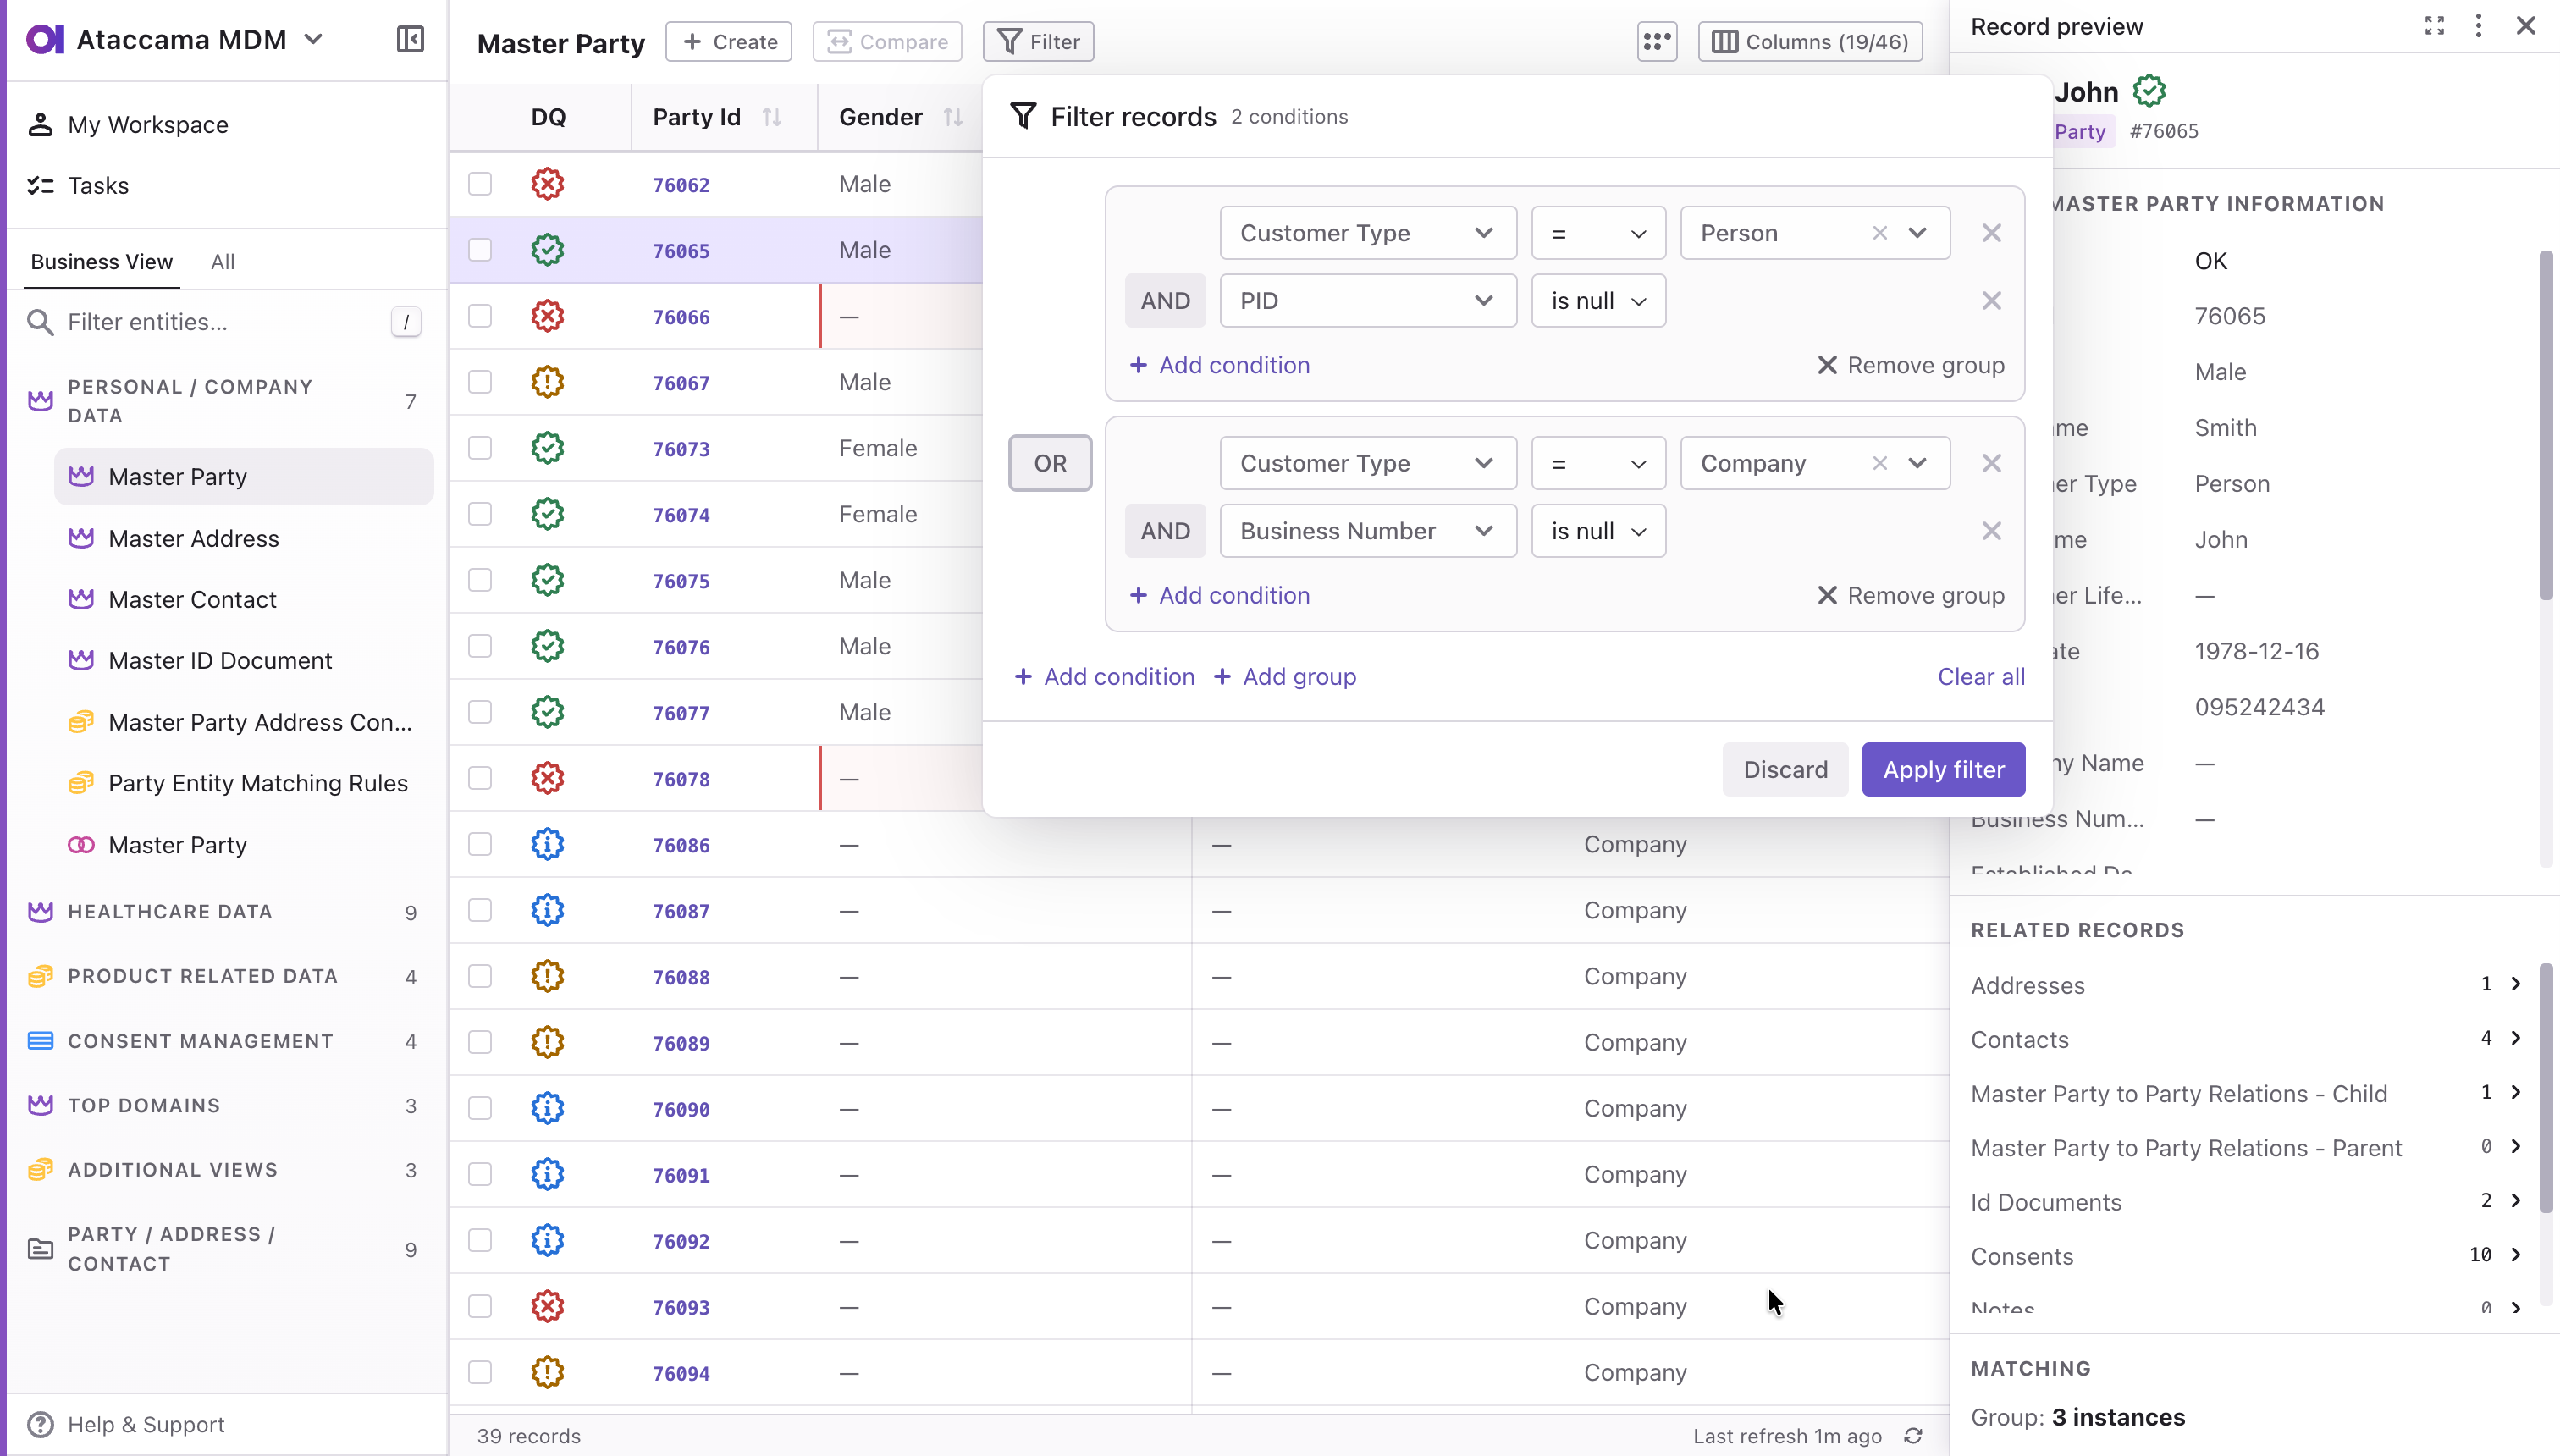Image resolution: width=2560 pixels, height=1456 pixels.
Task: Open the grid view options icon
Action: pyautogui.click(x=1657, y=41)
